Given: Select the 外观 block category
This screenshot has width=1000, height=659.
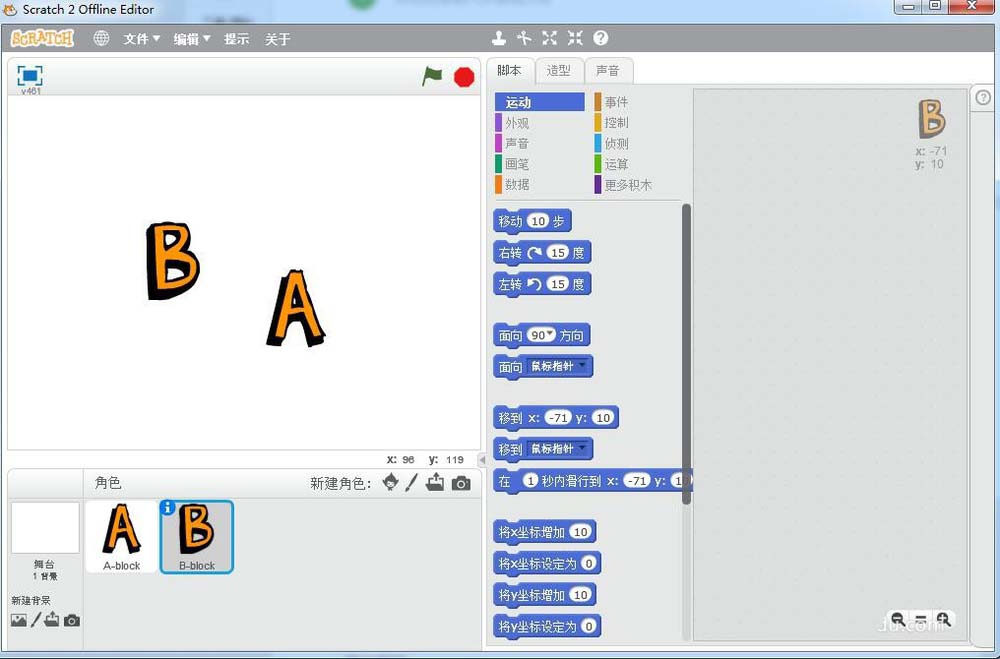Looking at the screenshot, I should (x=517, y=123).
